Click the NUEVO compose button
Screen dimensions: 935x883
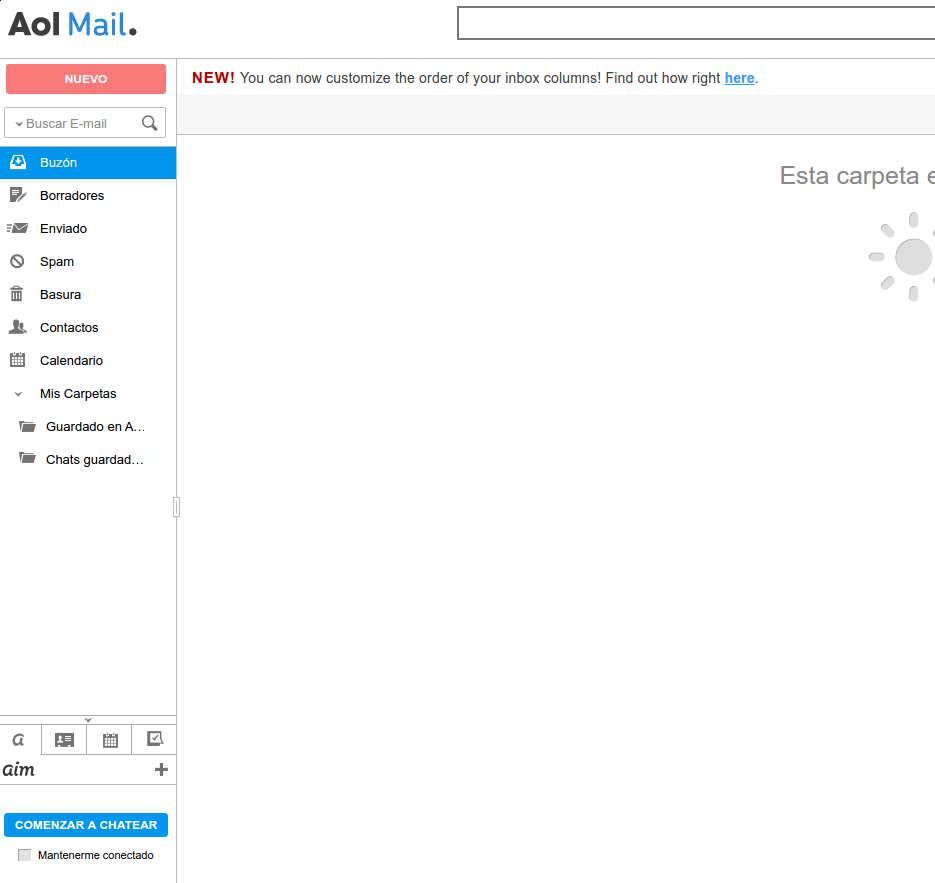pyautogui.click(x=86, y=79)
